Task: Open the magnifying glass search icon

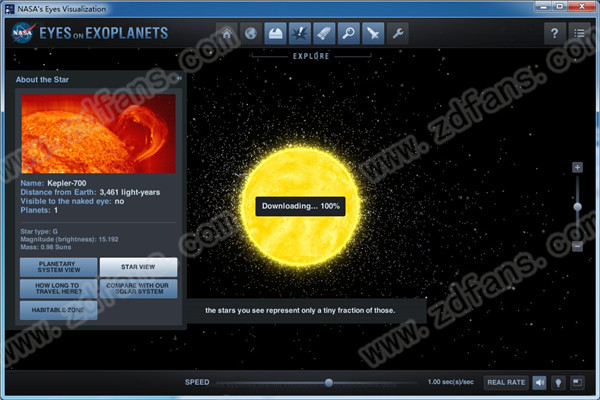Action: [x=349, y=34]
